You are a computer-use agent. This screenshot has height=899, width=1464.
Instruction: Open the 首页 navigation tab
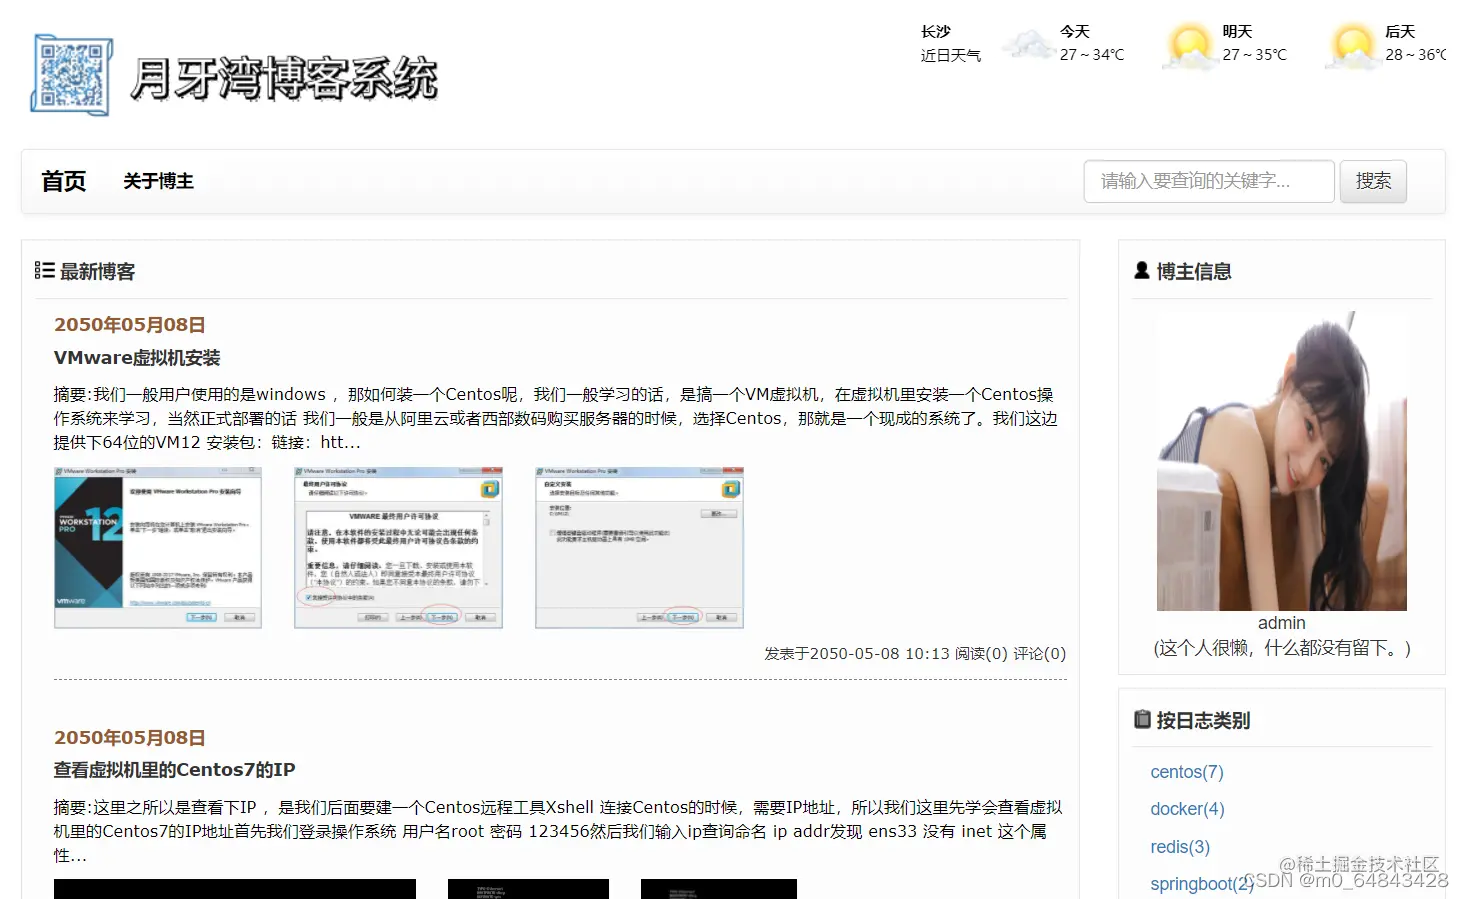(63, 181)
